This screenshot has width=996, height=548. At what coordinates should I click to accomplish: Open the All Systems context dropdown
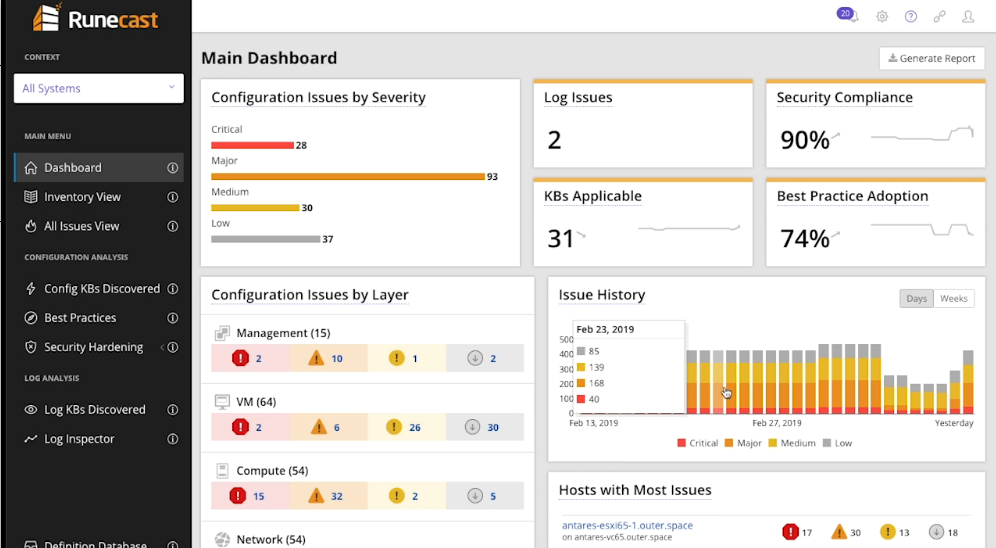98,88
